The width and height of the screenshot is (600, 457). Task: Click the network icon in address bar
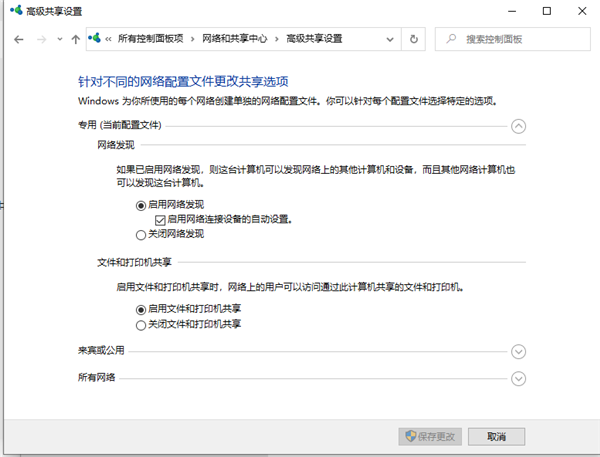(95, 39)
